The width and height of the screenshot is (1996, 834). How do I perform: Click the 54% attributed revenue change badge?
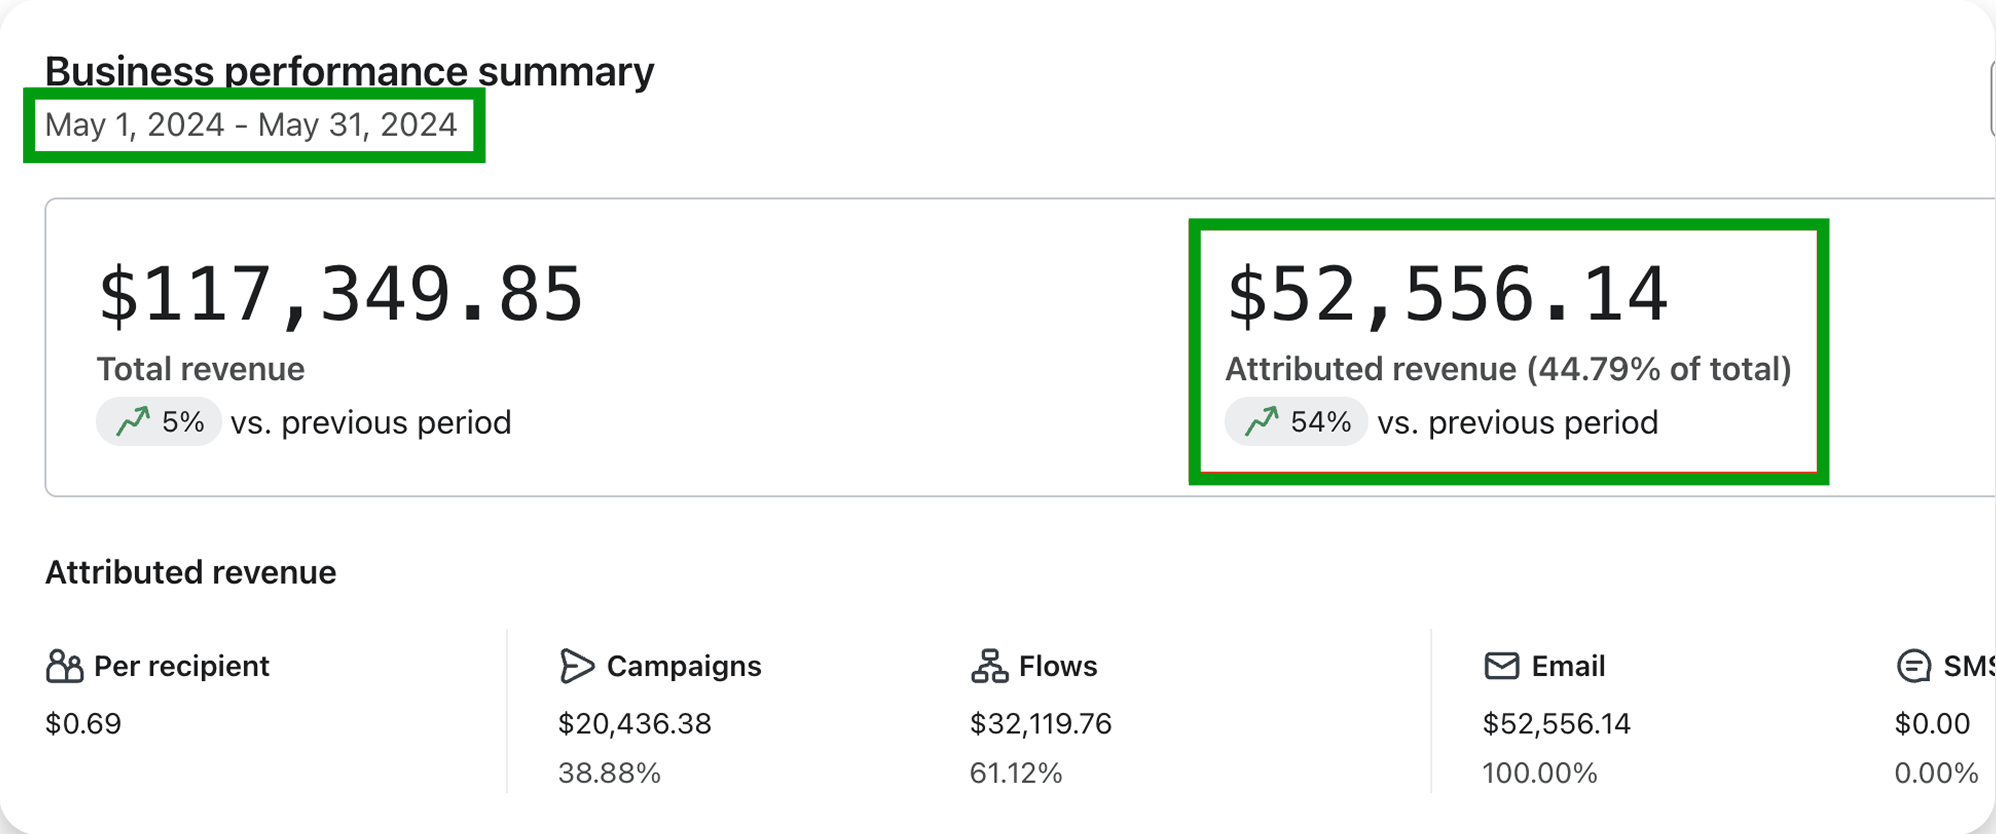coord(1296,422)
